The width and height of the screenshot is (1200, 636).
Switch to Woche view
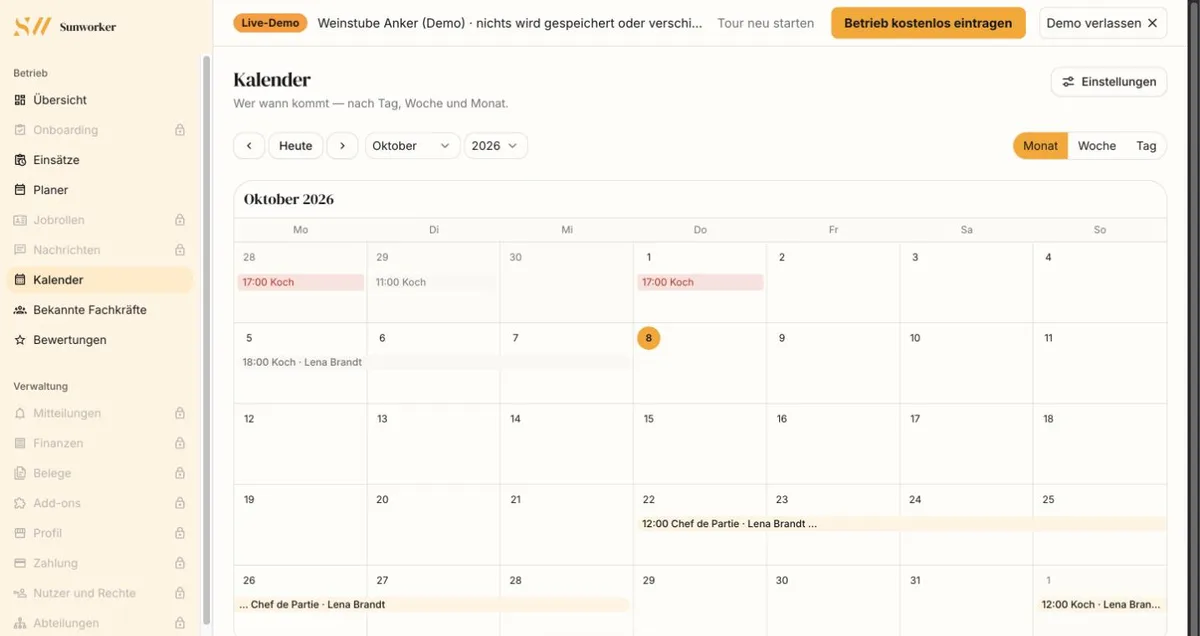click(x=1096, y=146)
